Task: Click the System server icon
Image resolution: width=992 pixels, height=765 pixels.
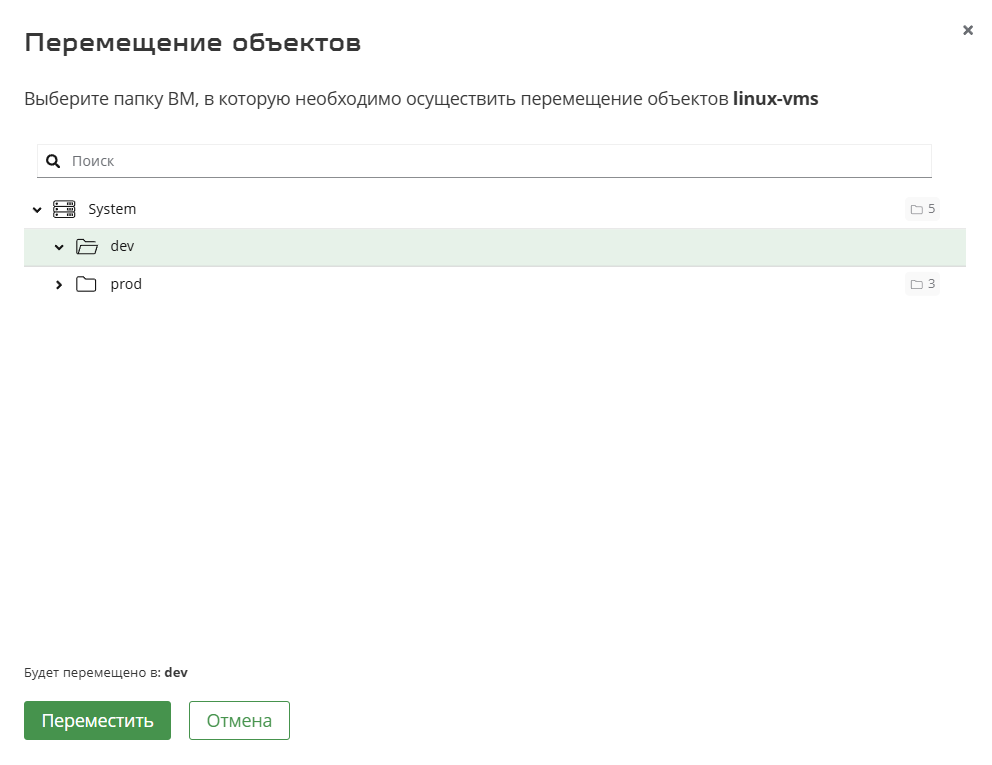Action: tap(64, 209)
